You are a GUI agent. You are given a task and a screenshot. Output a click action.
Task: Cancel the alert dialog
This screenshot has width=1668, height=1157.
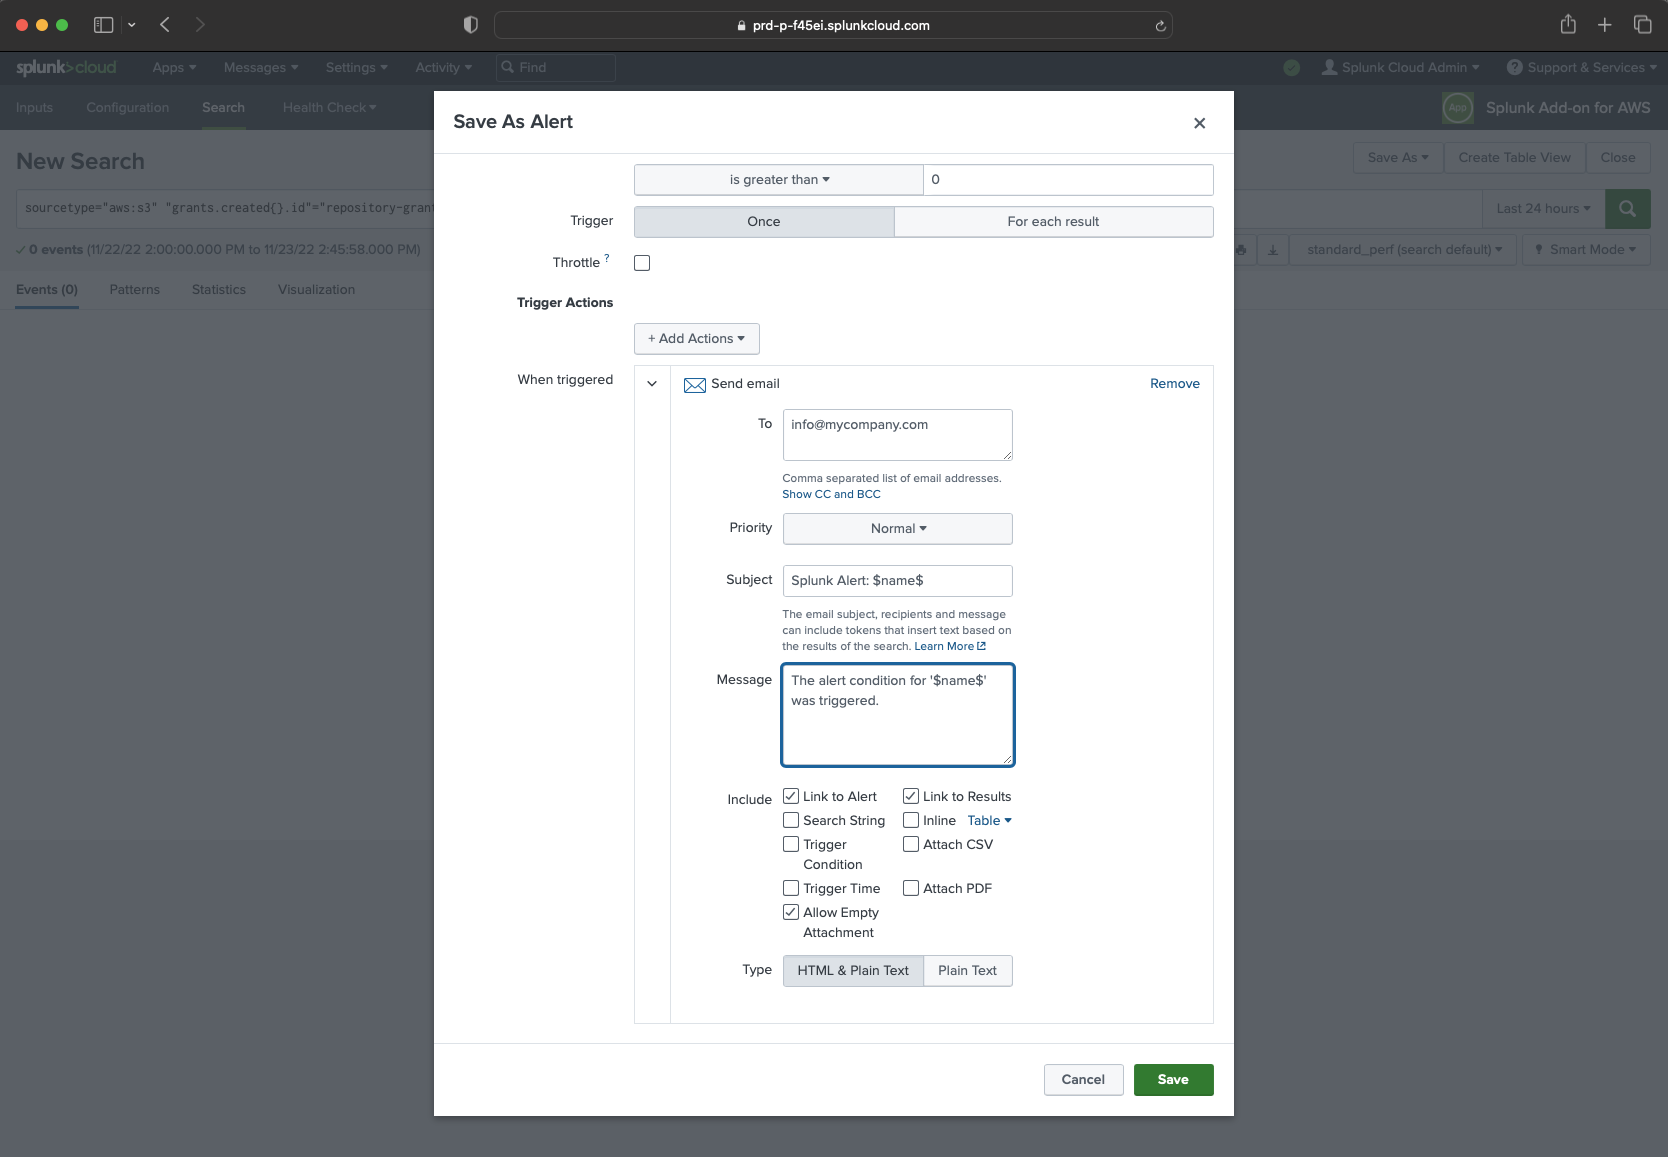tap(1083, 1080)
